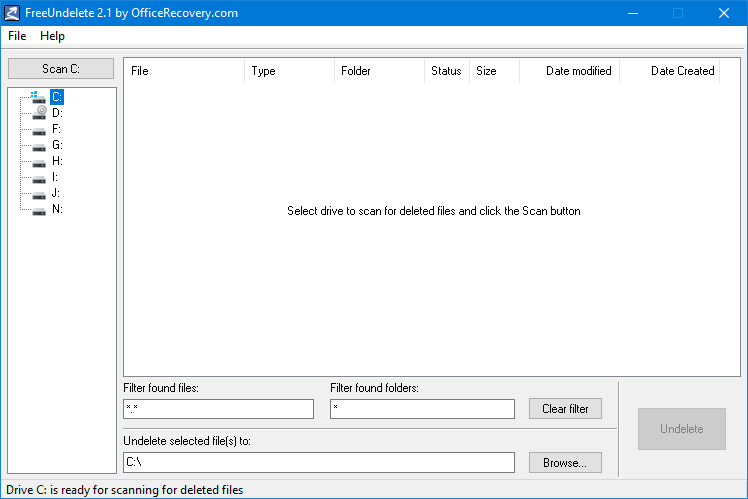
Task: Click the D: optical drive icon
Action: pyautogui.click(x=39, y=113)
